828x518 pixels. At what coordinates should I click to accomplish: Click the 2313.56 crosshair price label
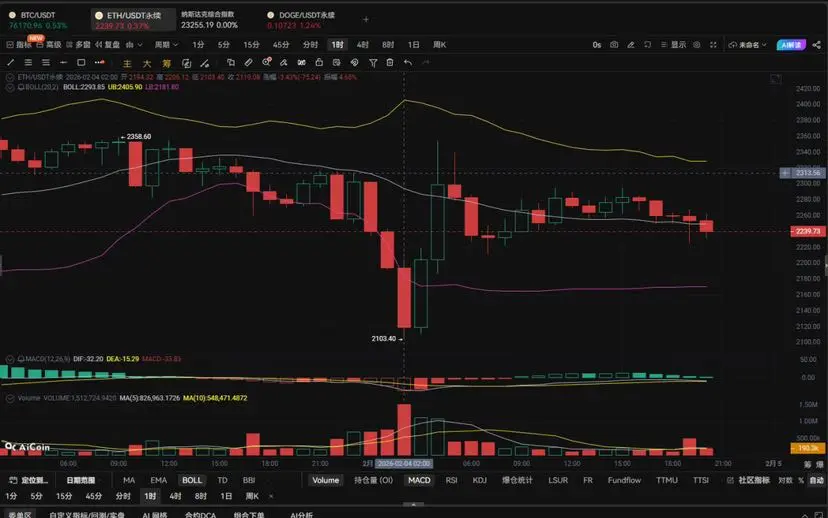click(x=803, y=173)
